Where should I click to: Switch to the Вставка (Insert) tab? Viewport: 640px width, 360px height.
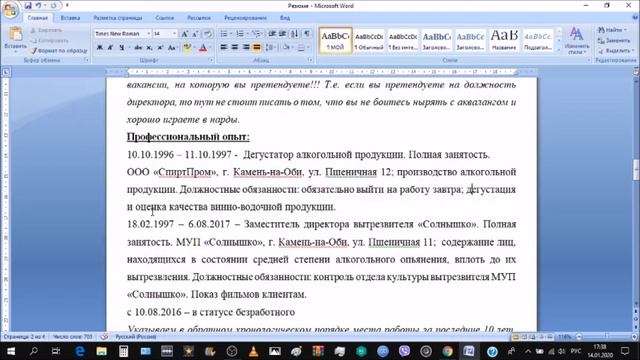70,18
